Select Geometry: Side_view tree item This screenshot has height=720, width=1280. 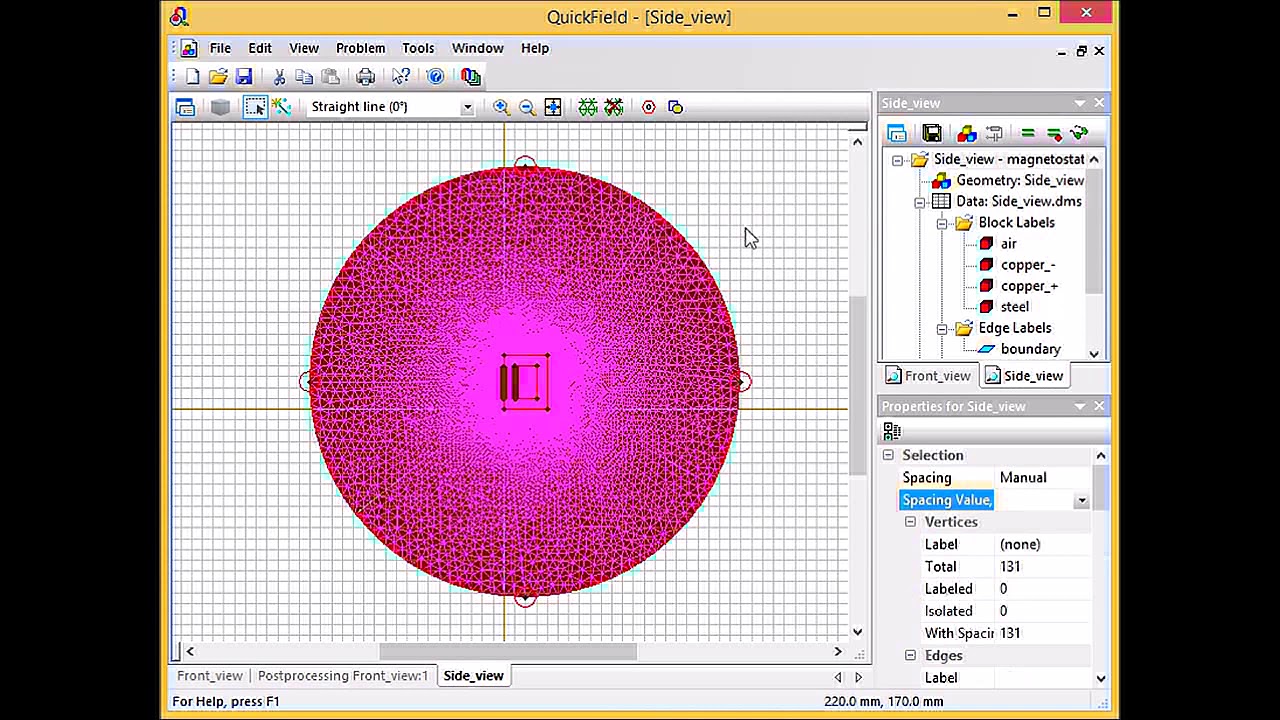[1020, 181]
